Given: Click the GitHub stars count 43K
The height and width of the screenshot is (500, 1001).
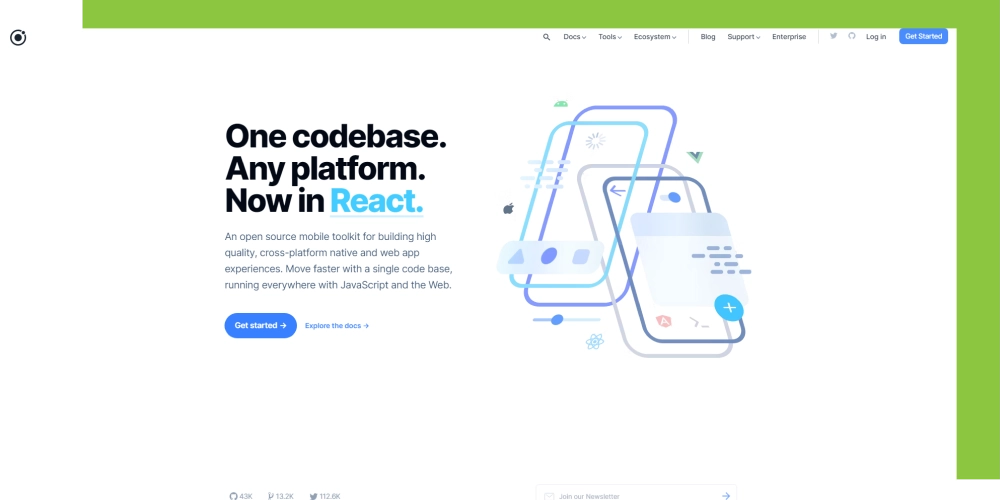Looking at the screenshot, I should pyautogui.click(x=241, y=495).
